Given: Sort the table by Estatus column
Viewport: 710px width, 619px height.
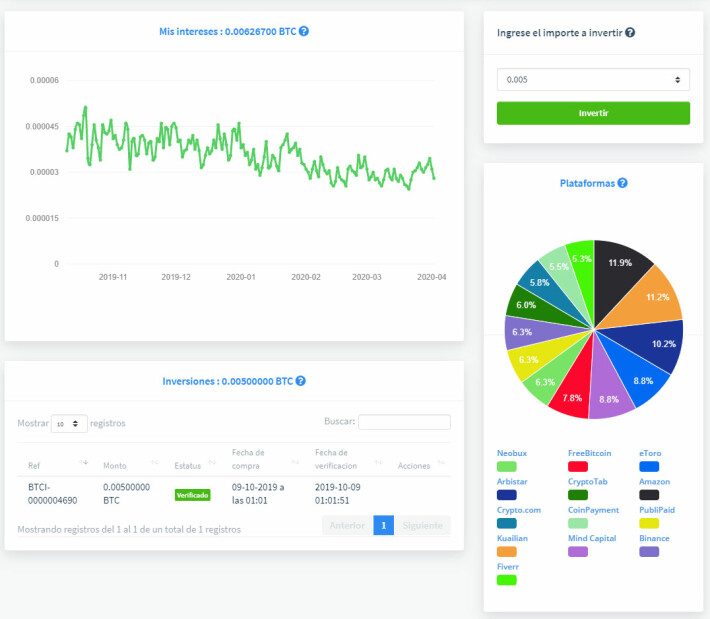Looking at the screenshot, I should (x=211, y=462).
